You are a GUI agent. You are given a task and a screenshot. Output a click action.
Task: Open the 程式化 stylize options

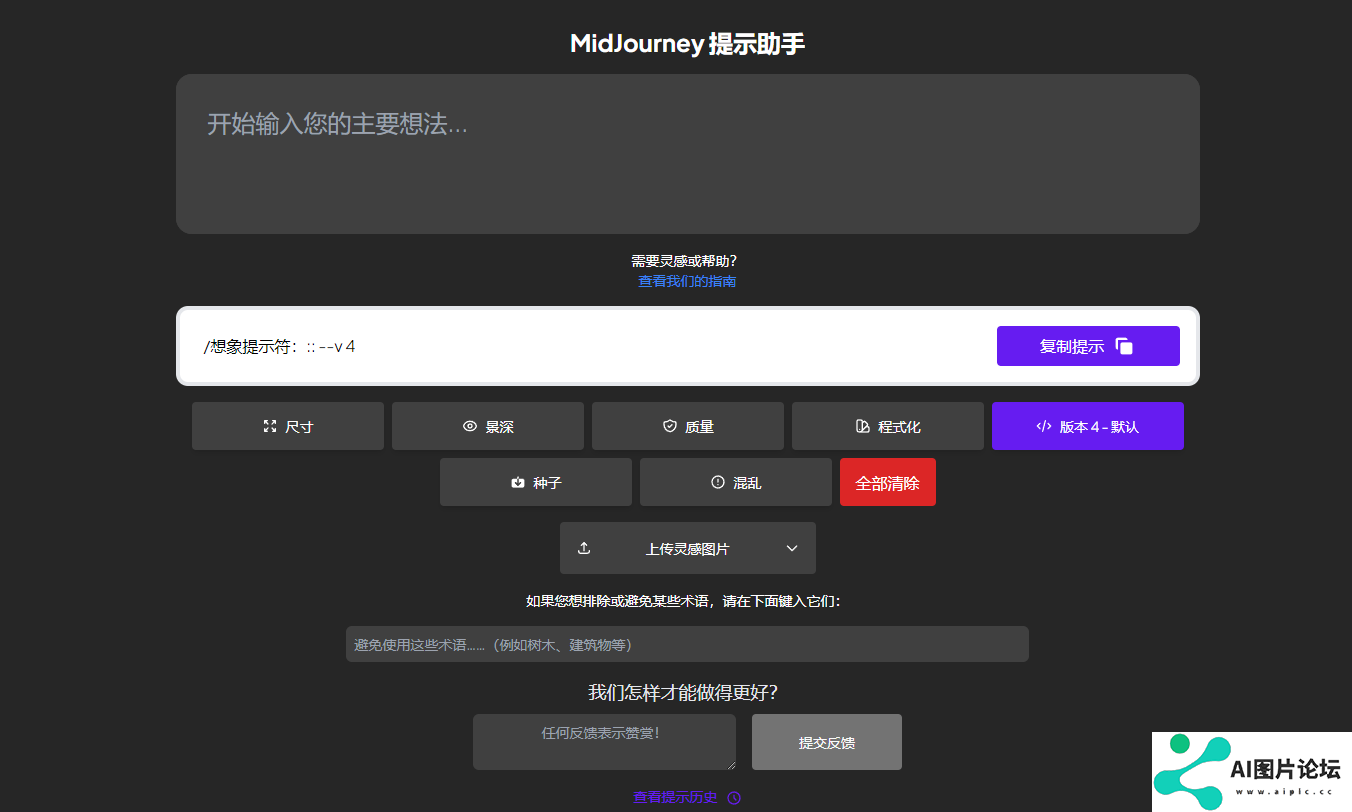[x=888, y=426]
